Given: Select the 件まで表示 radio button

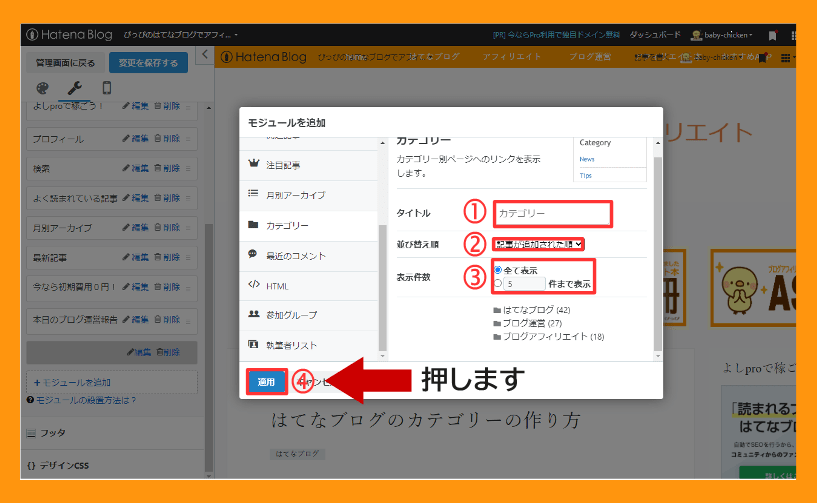Looking at the screenshot, I should pos(498,284).
